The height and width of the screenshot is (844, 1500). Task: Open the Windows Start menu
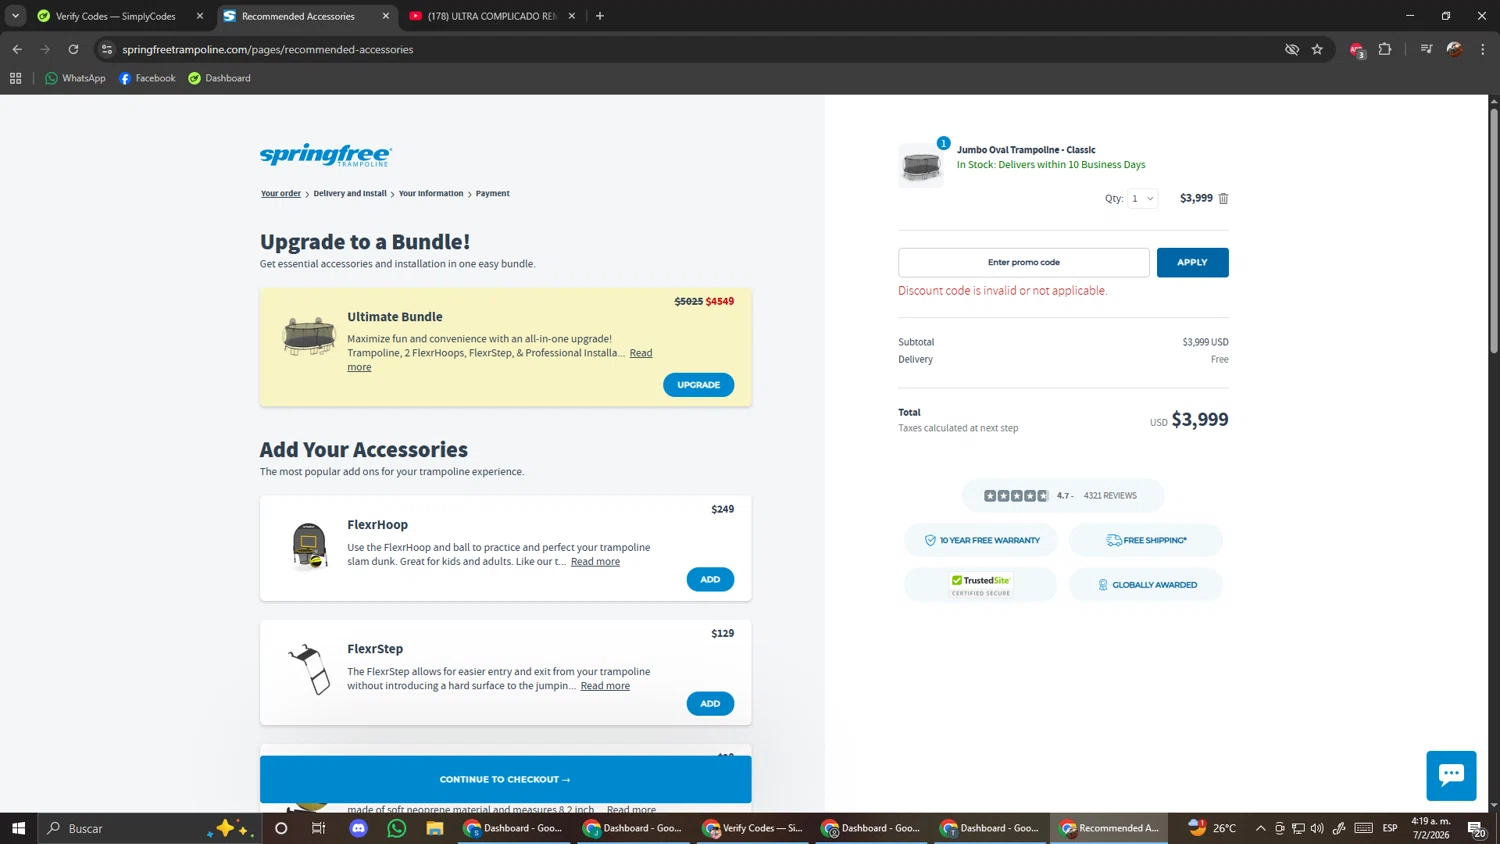pos(18,828)
